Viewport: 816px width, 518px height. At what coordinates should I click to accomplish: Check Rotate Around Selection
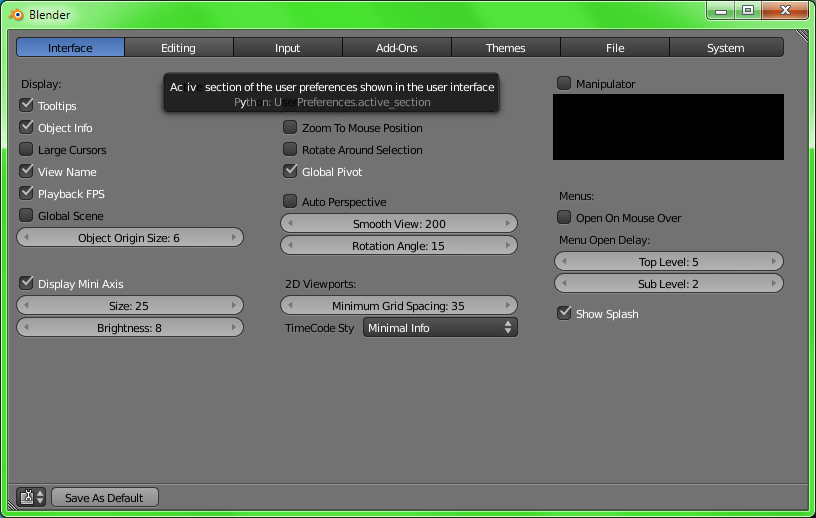(290, 149)
